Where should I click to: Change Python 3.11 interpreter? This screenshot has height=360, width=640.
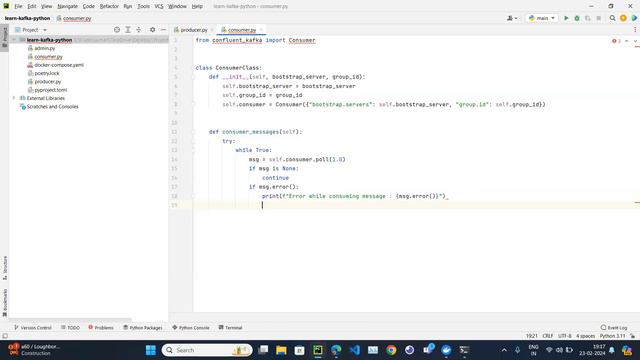(x=612, y=336)
